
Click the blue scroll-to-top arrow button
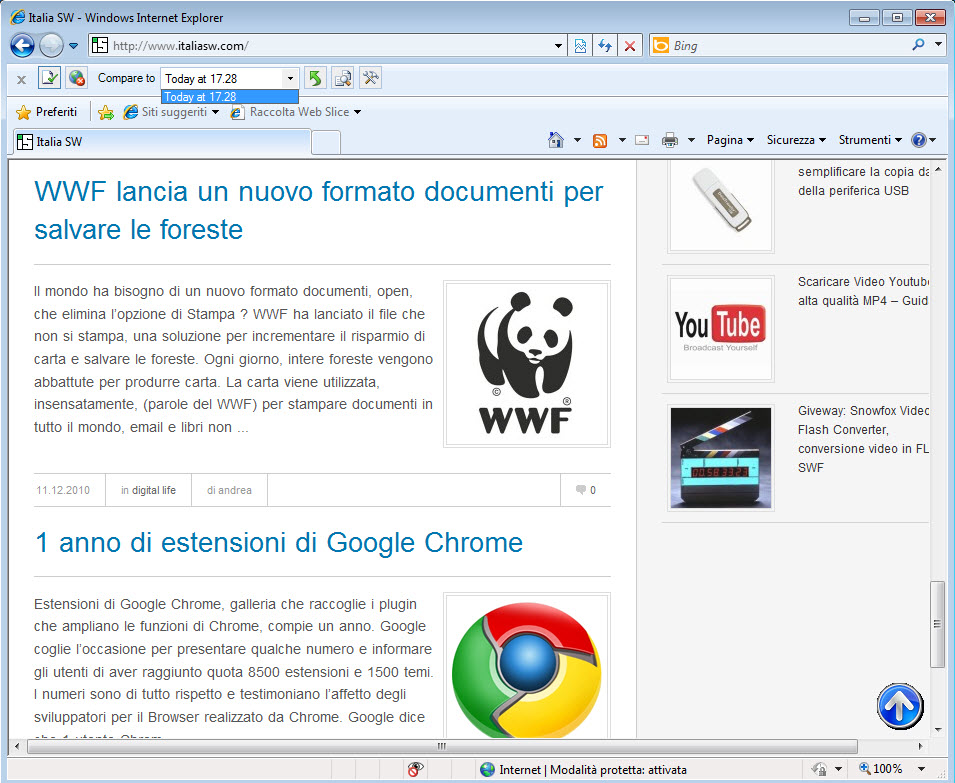(x=900, y=706)
